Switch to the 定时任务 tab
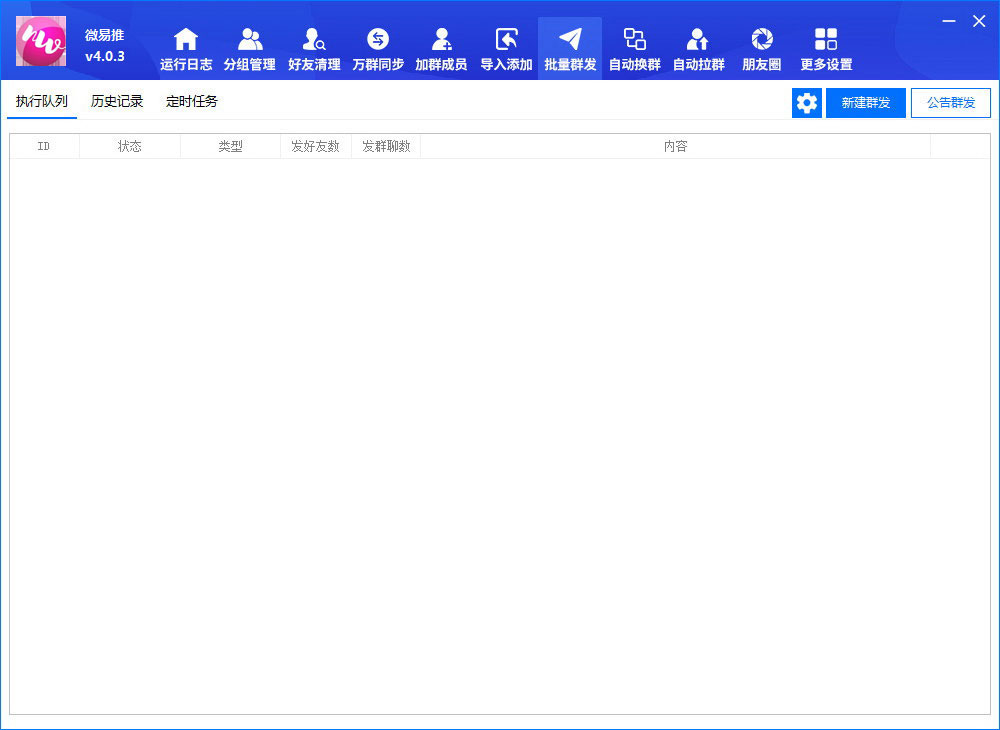Screen dimensions: 1000x730 point(192,102)
